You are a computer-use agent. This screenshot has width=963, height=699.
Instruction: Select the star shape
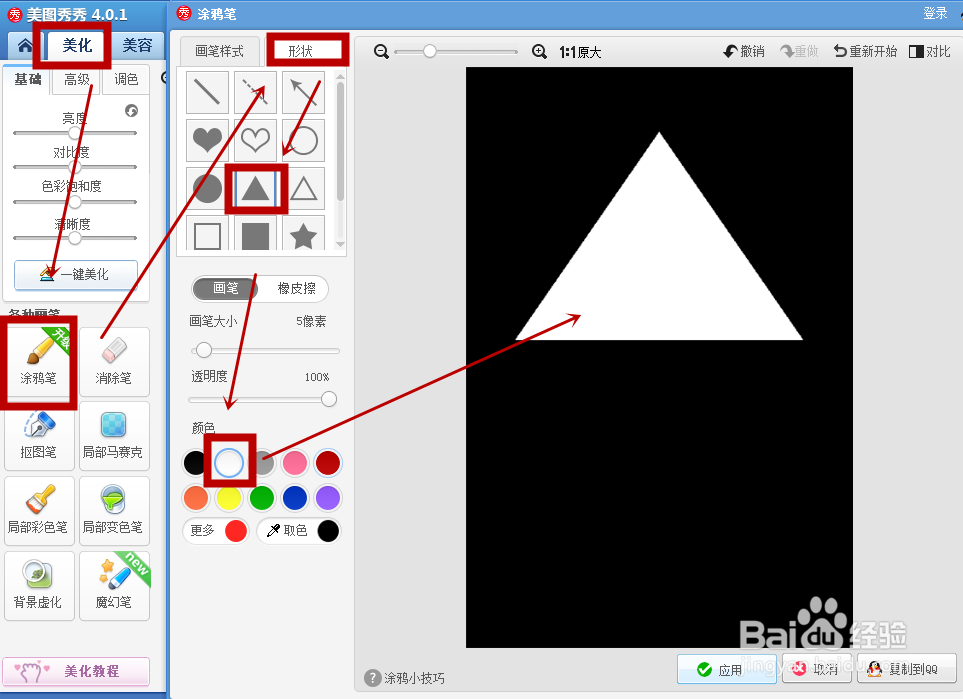click(303, 233)
